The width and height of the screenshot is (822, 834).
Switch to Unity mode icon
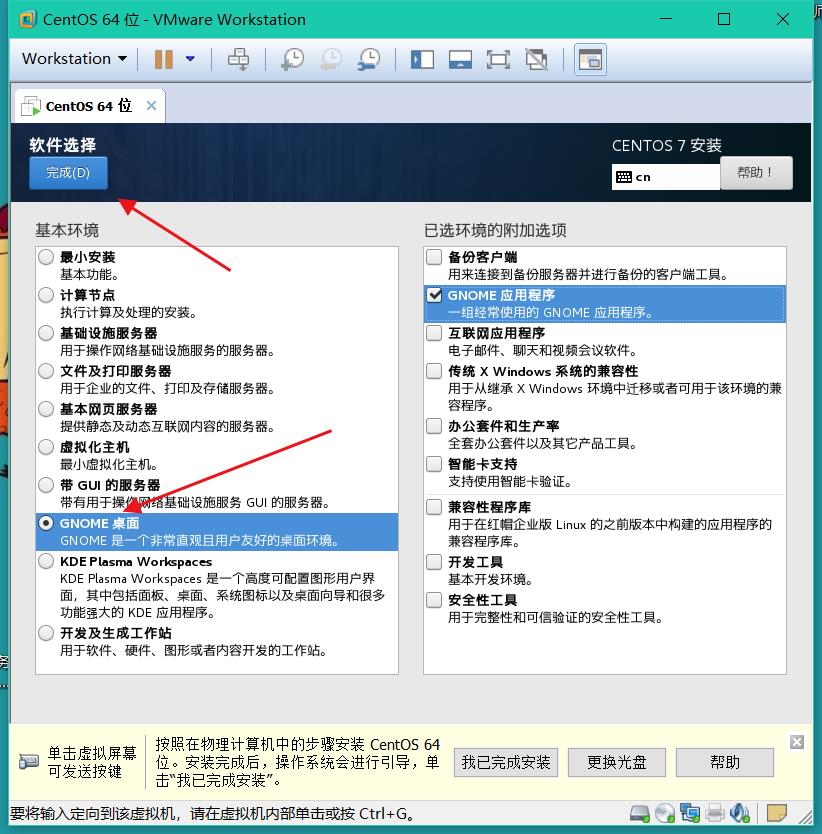point(536,59)
